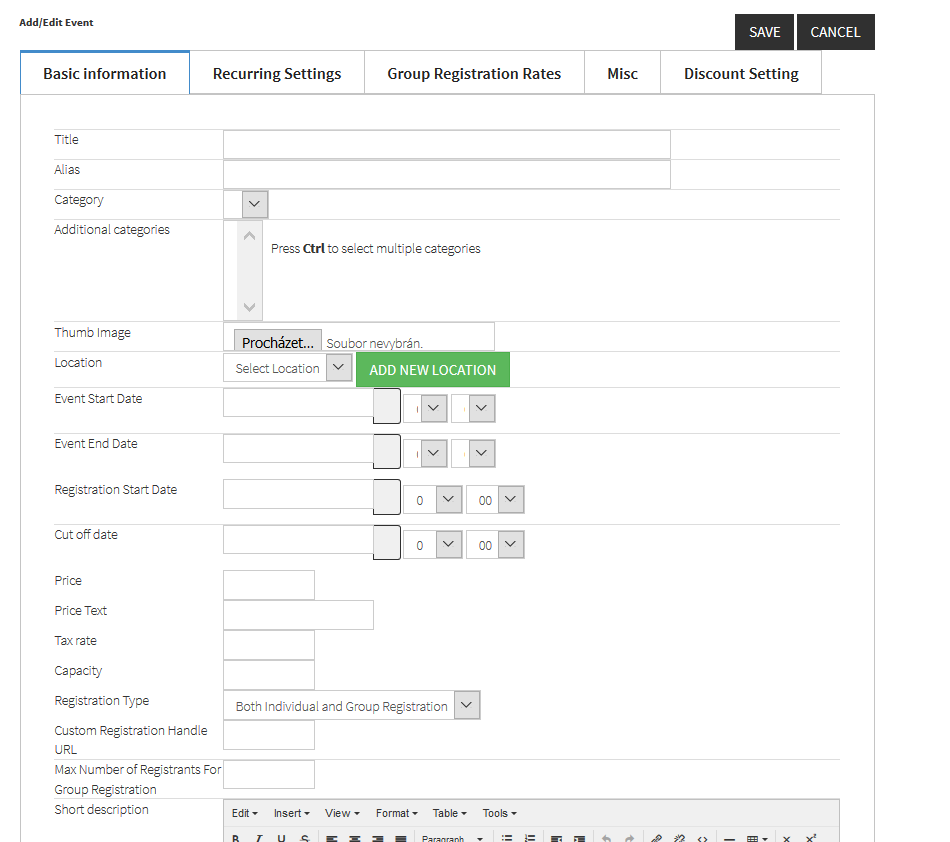The height and width of the screenshot is (842, 950).
Task: Click scroll-down arrow in Additional categories list
Action: (250, 307)
